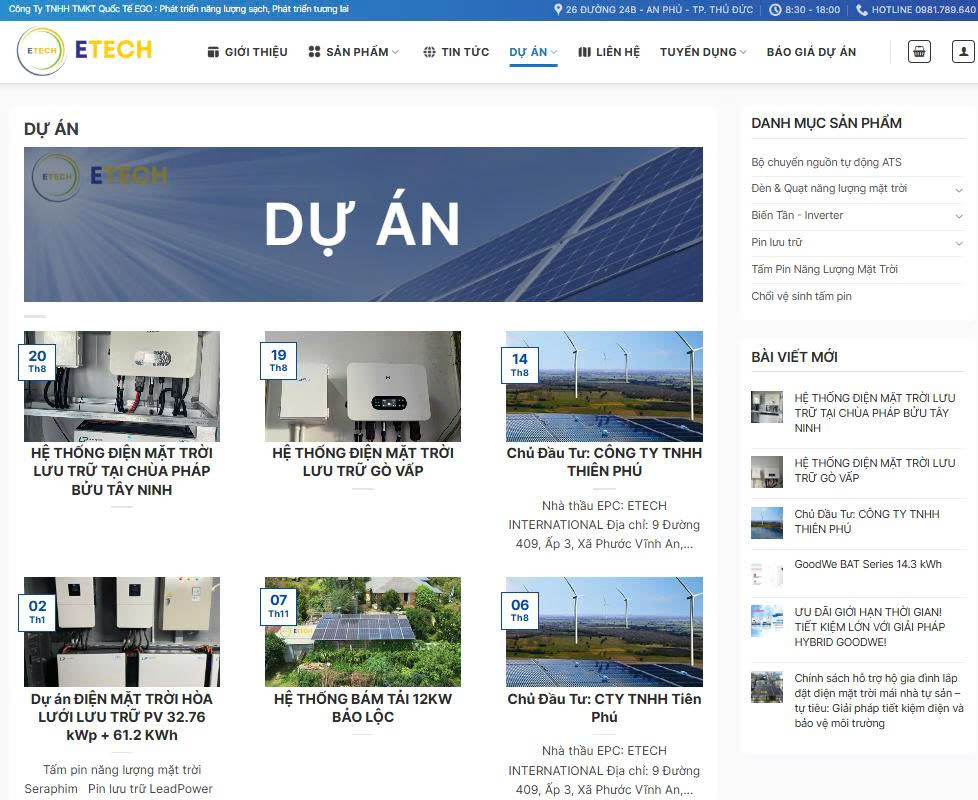This screenshot has width=978, height=800.
Task: Click the Dự Án solar panel banner
Action: click(x=363, y=224)
